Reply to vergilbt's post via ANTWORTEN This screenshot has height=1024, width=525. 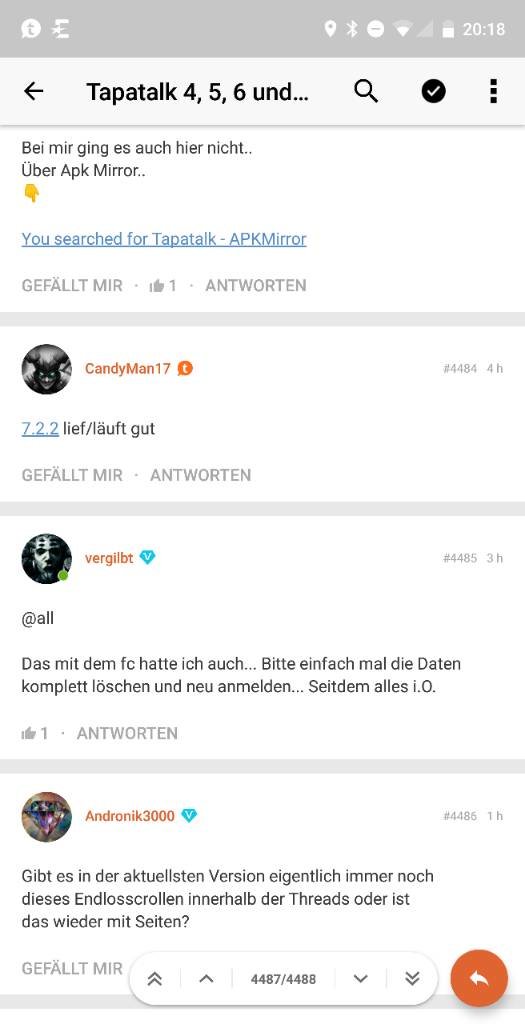[127, 733]
